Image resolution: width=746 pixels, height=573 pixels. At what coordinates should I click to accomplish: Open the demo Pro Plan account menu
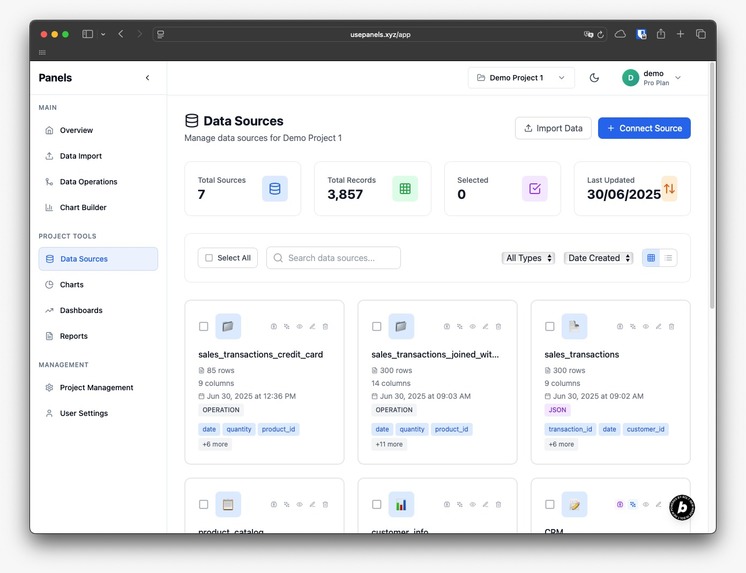(x=652, y=78)
